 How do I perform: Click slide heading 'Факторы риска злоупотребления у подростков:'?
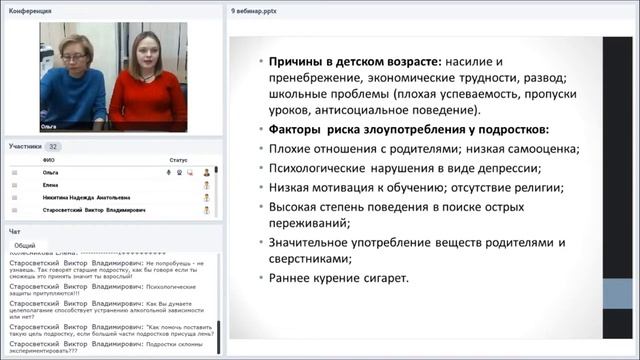[x=409, y=129]
